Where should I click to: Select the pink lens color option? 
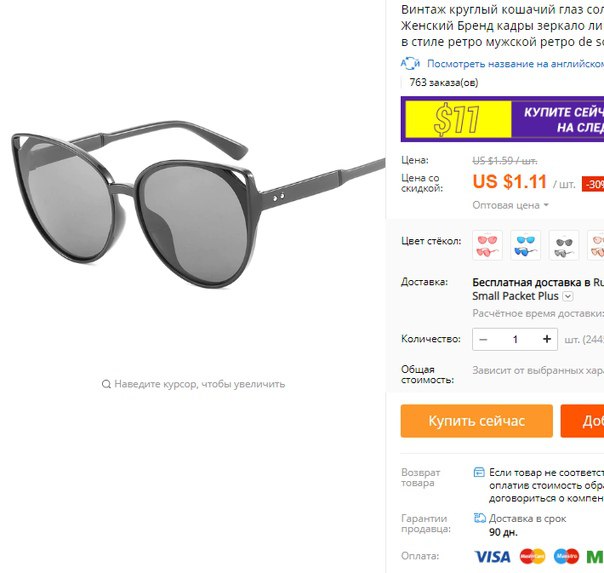487,246
